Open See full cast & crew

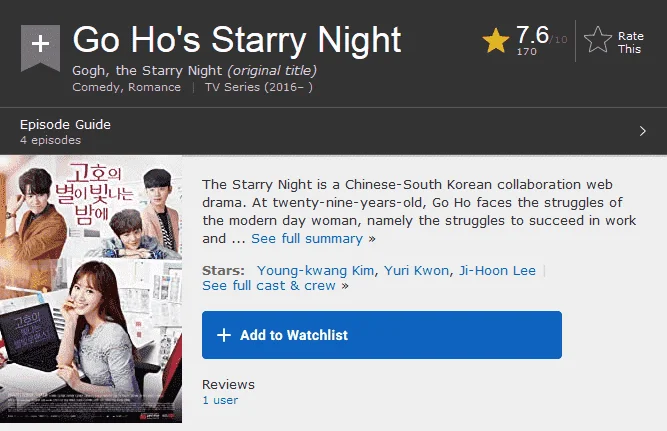pyautogui.click(x=269, y=285)
